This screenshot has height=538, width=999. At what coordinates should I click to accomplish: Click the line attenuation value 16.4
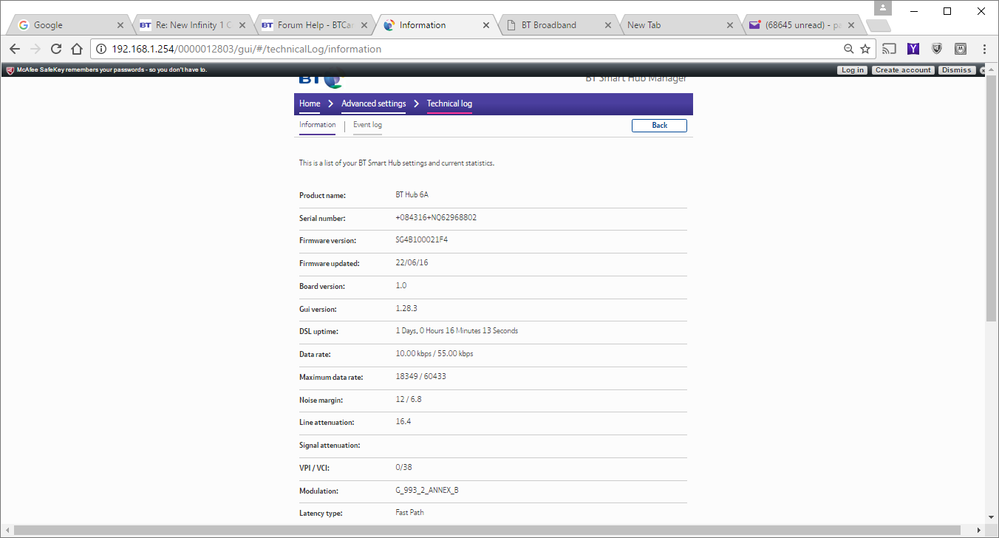[403, 421]
